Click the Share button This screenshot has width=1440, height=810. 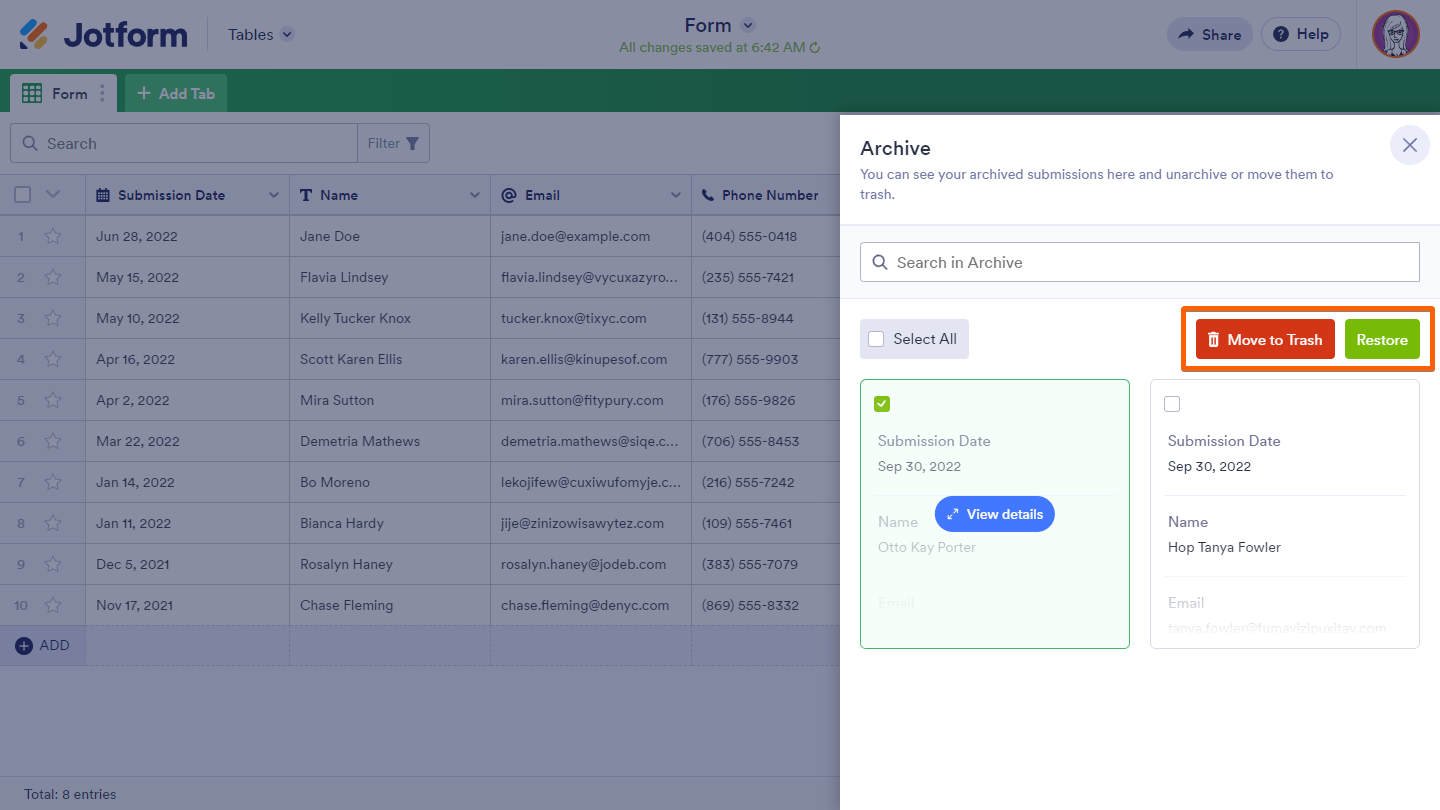click(x=1210, y=34)
